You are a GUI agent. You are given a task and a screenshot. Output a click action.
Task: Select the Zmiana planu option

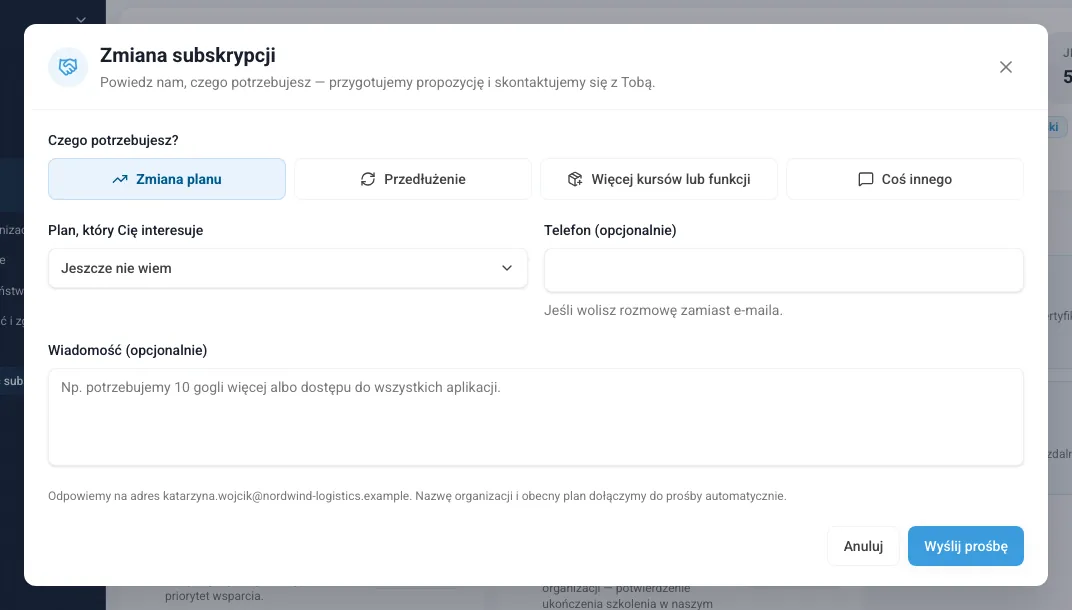[167, 179]
